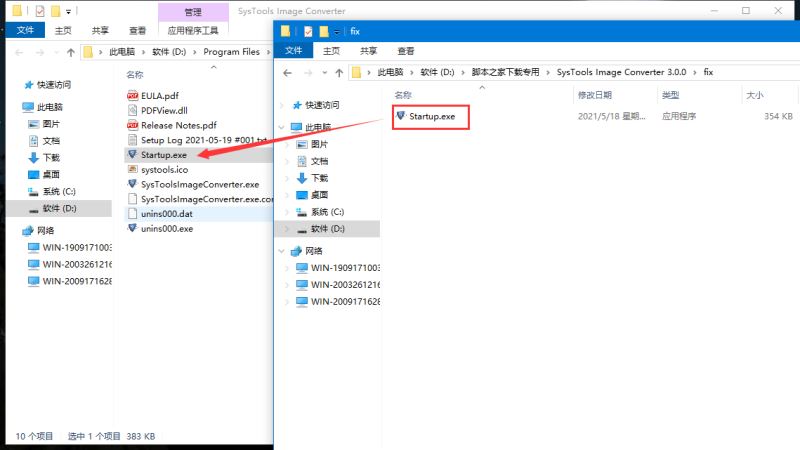Open the 共享 tab in the fix window
The image size is (800, 450).
click(368, 51)
